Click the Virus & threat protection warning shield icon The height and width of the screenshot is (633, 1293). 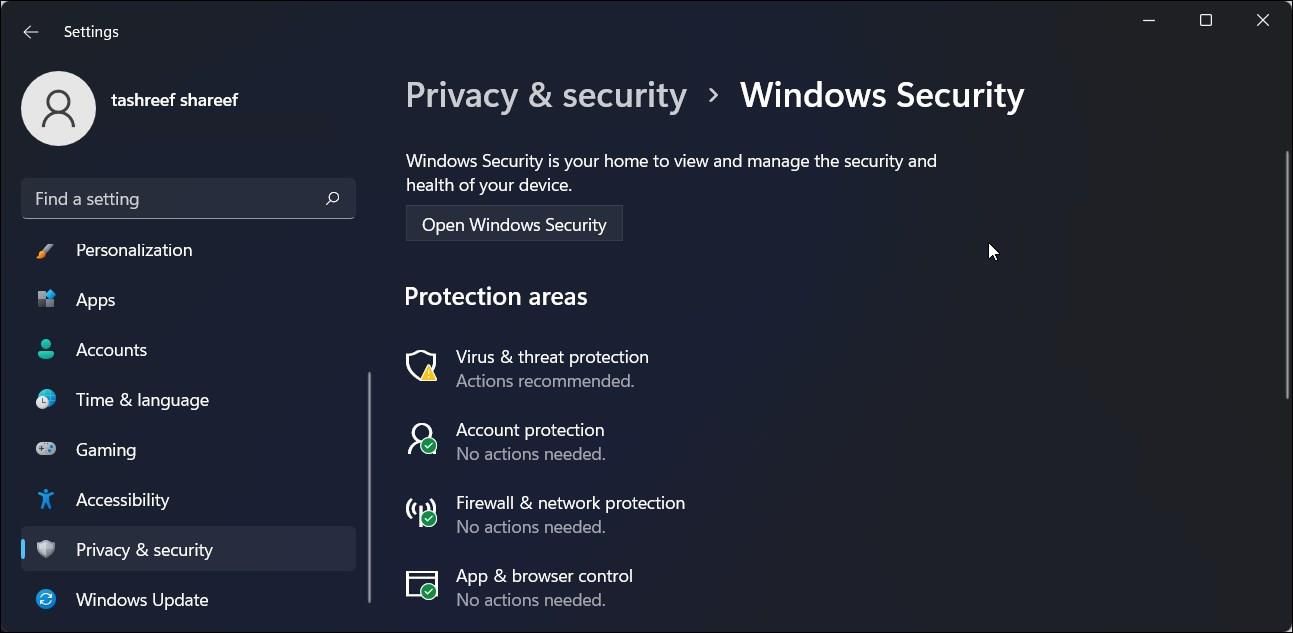pyautogui.click(x=421, y=366)
